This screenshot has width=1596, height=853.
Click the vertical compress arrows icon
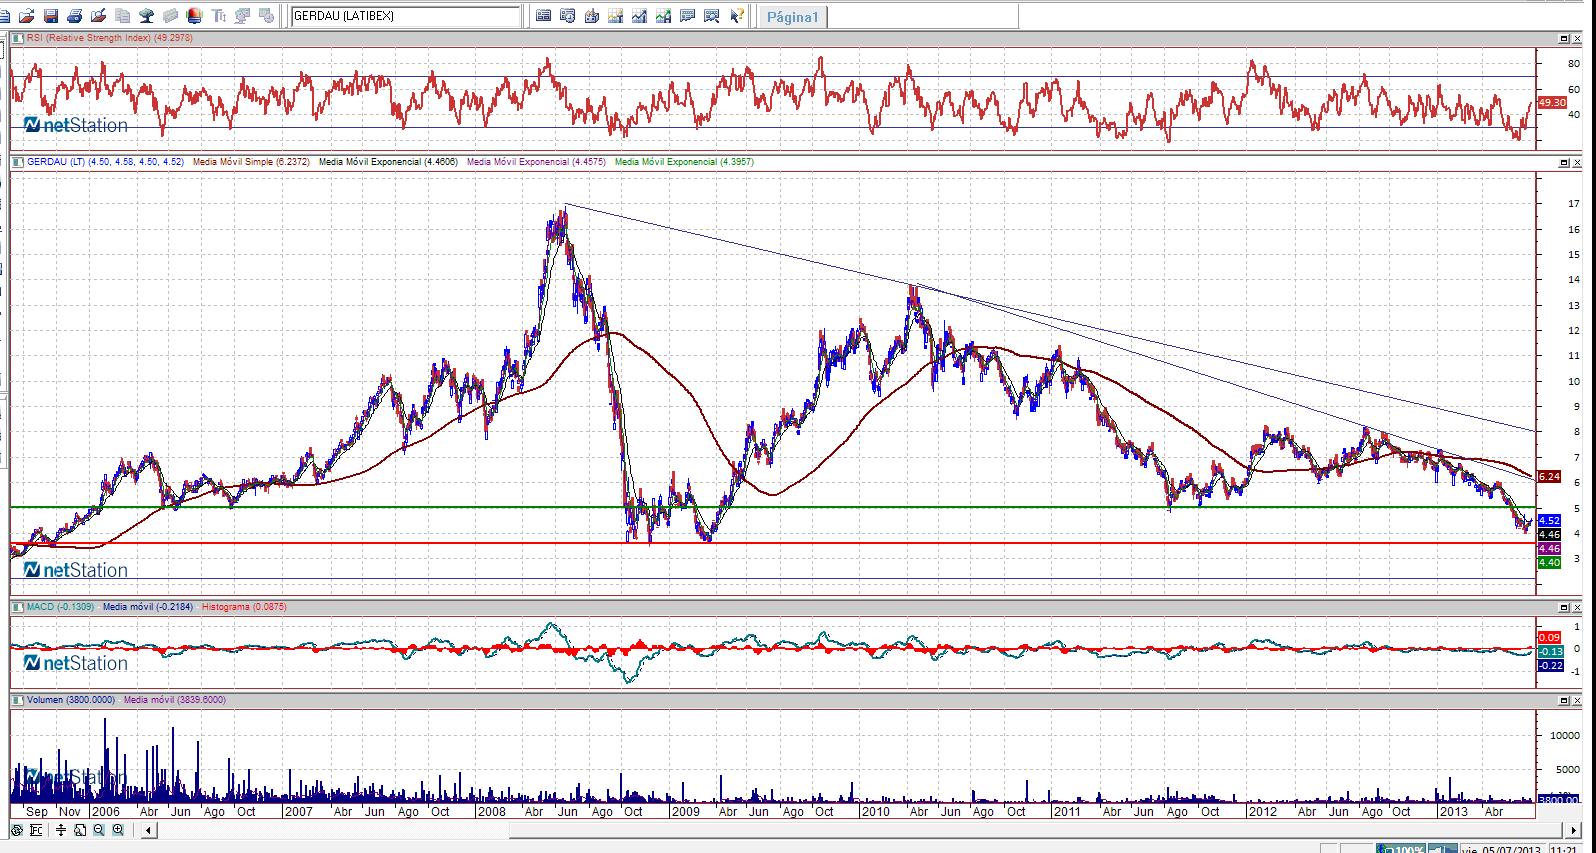click(61, 830)
